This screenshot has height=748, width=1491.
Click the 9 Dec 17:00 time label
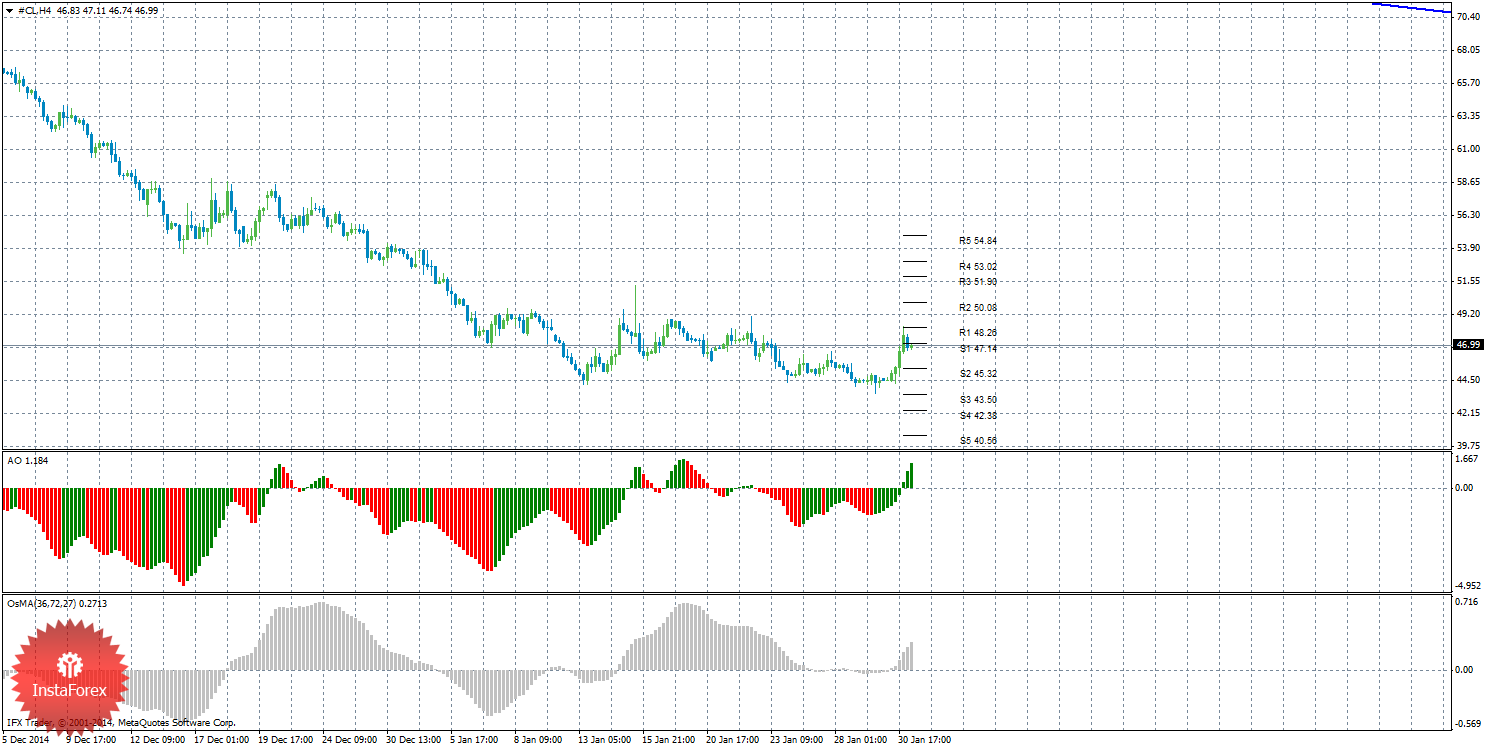click(x=93, y=741)
